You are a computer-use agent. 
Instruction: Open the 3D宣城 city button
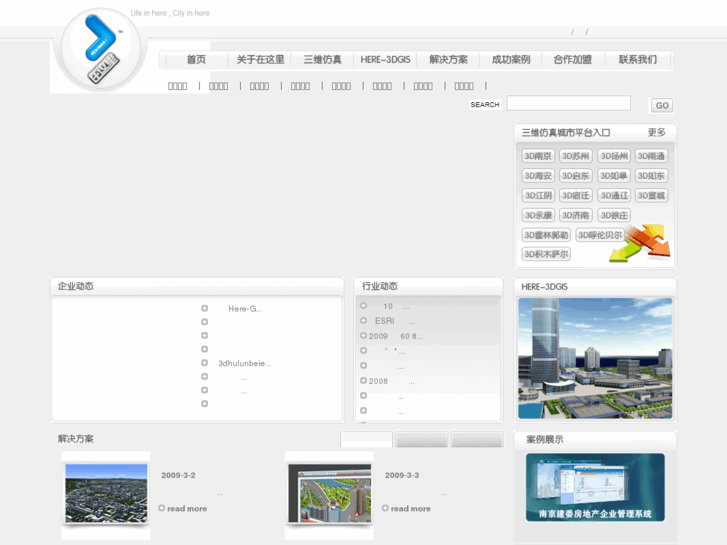pos(651,196)
